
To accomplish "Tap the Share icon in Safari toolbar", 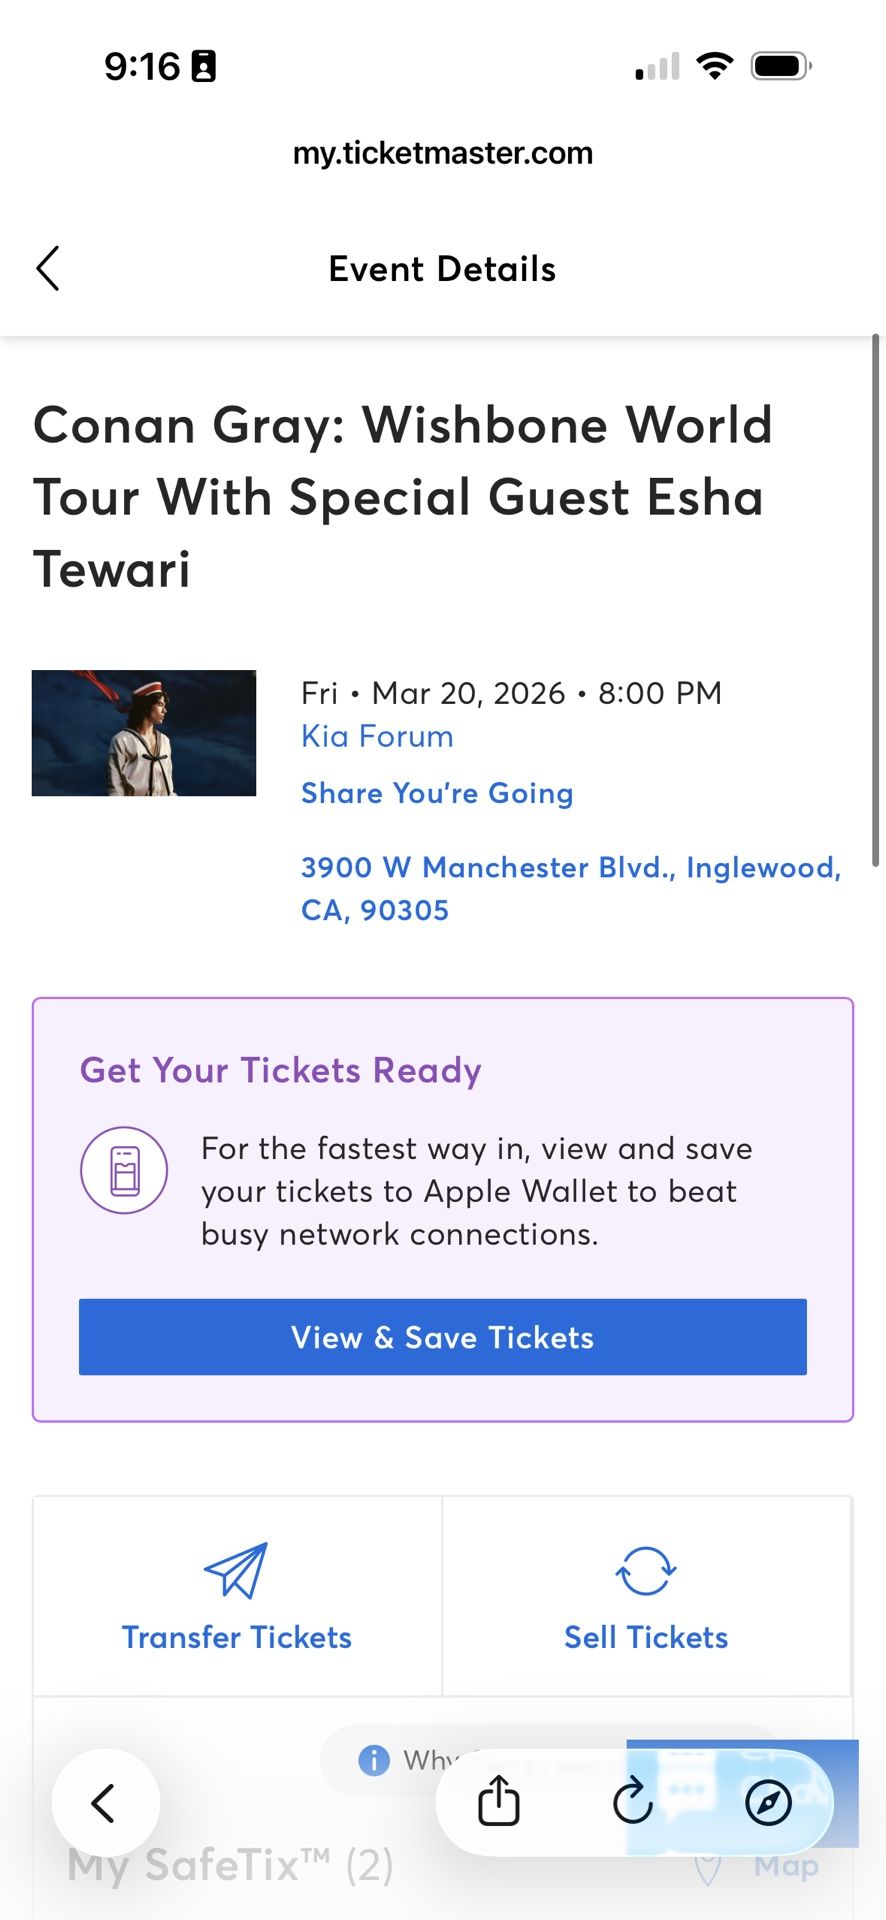I will [497, 1803].
